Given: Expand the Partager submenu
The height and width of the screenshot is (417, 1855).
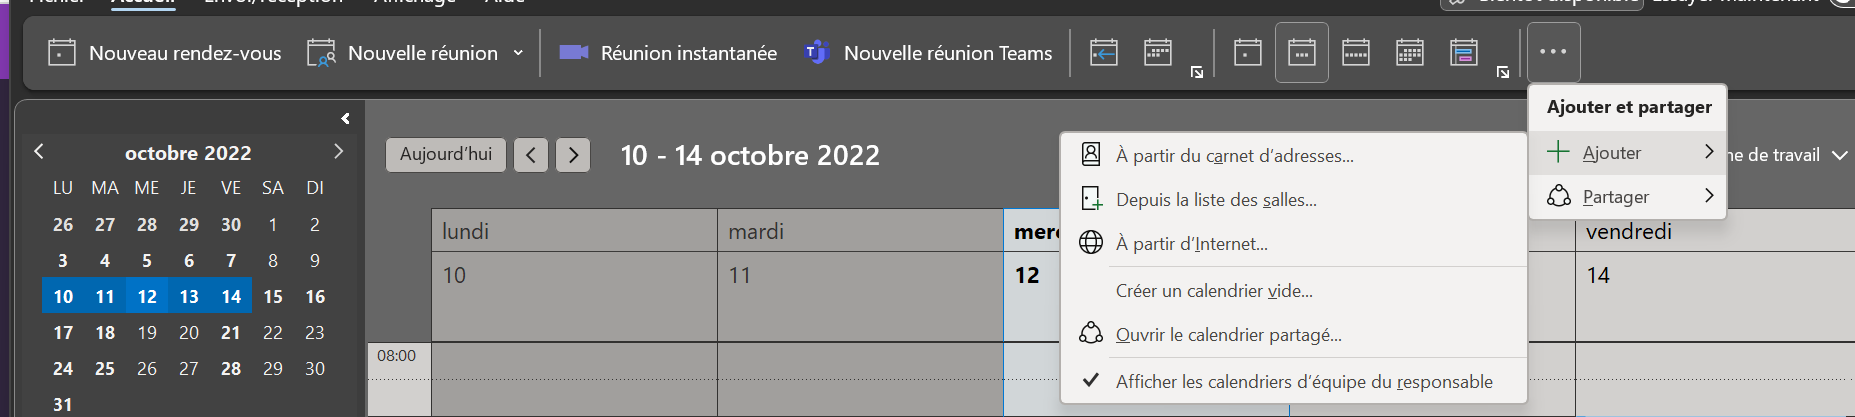Looking at the screenshot, I should 1628,197.
